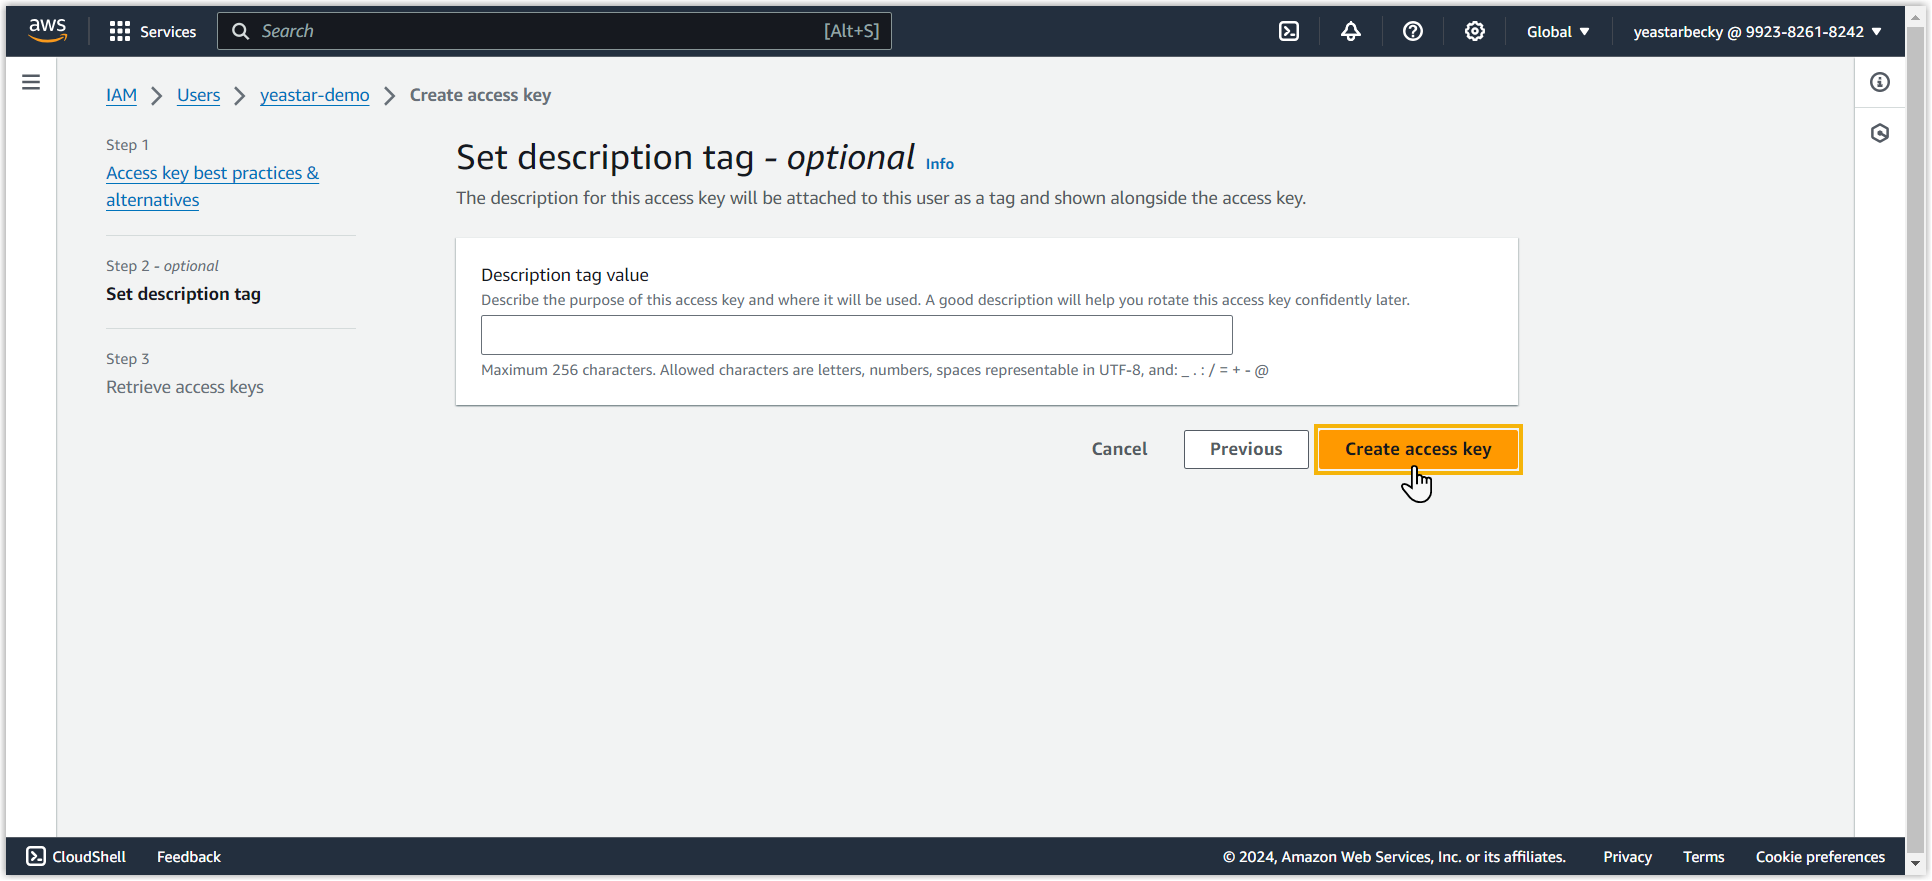This screenshot has width=1932, height=881.
Task: Open the notifications bell
Action: (1350, 31)
